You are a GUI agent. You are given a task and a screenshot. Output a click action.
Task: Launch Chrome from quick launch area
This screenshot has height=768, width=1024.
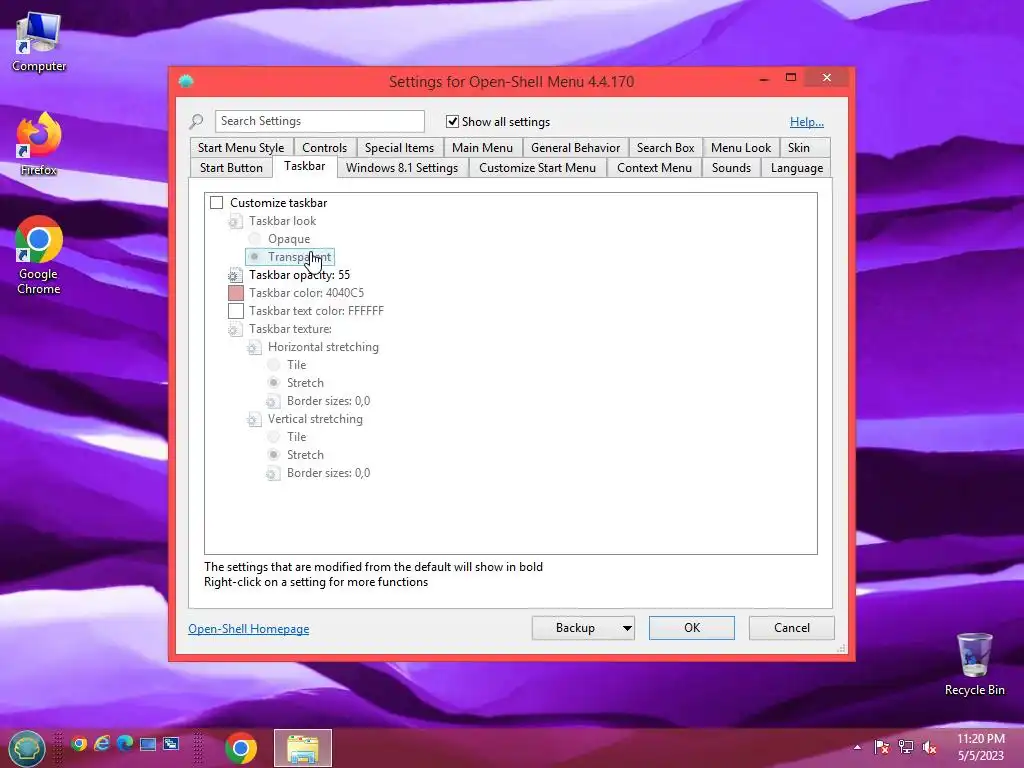(x=79, y=744)
